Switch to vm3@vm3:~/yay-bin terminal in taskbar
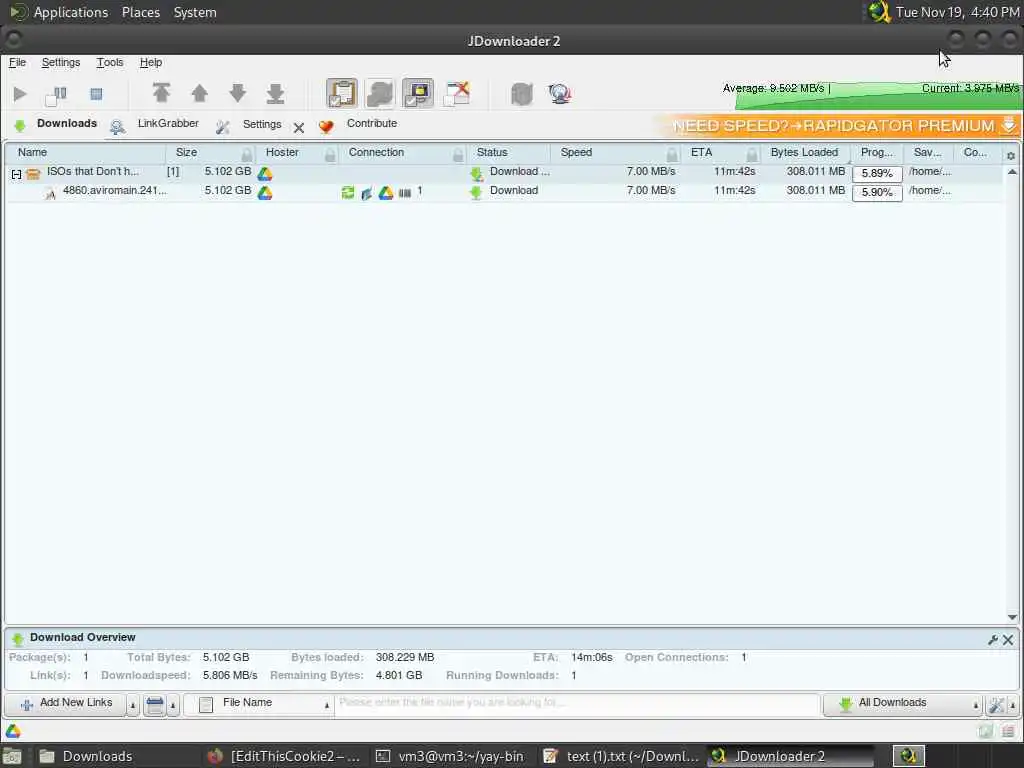 tap(450, 756)
